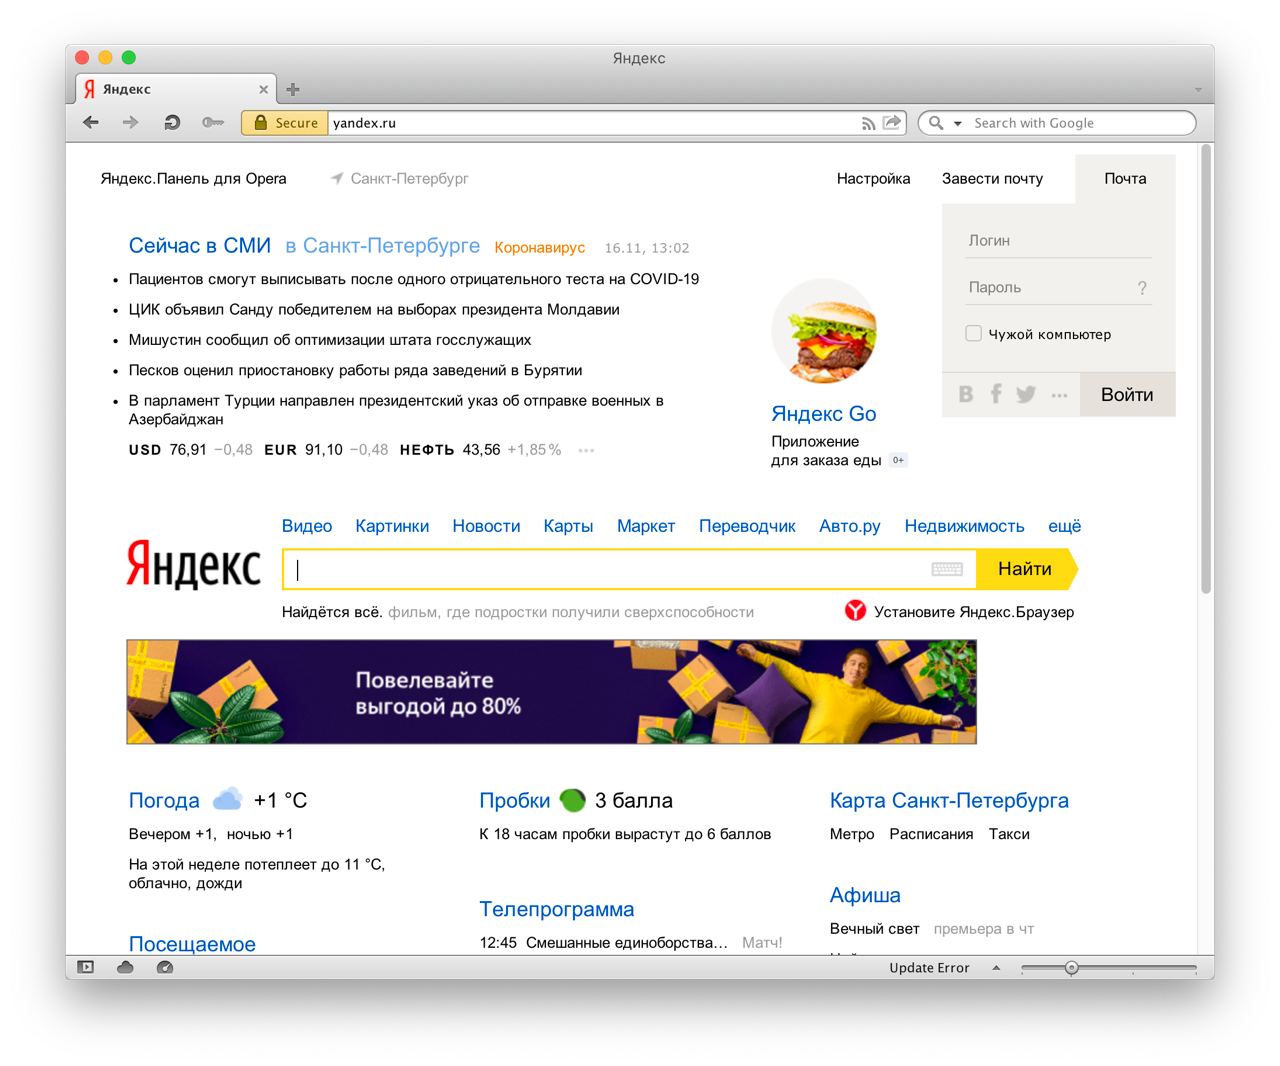Click the Логин input field
1280x1066 pixels.
click(x=1058, y=240)
